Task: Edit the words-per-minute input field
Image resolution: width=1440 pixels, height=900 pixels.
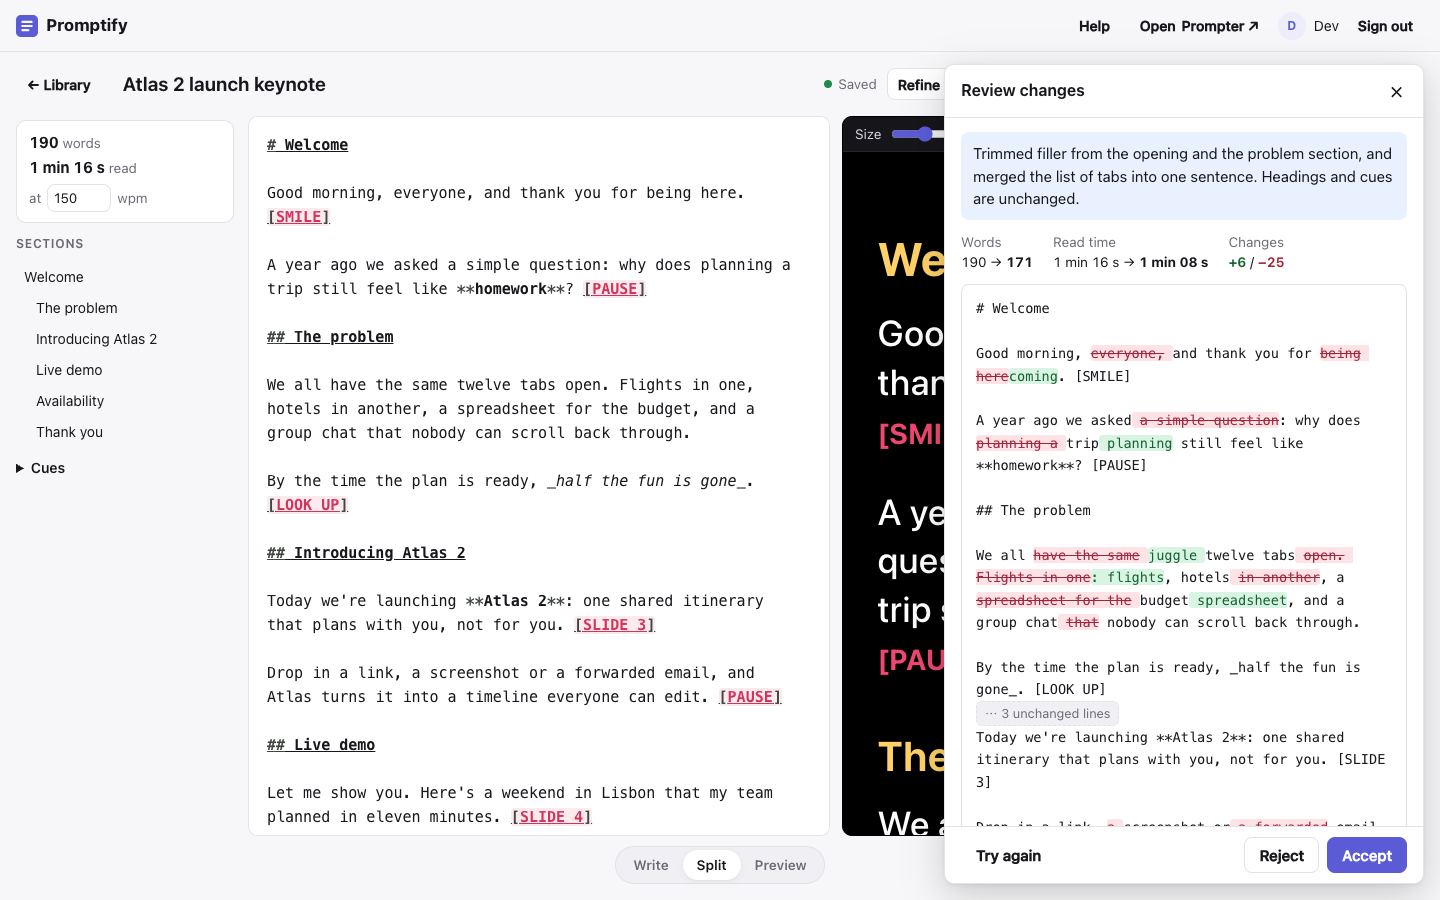Action: [x=79, y=198]
